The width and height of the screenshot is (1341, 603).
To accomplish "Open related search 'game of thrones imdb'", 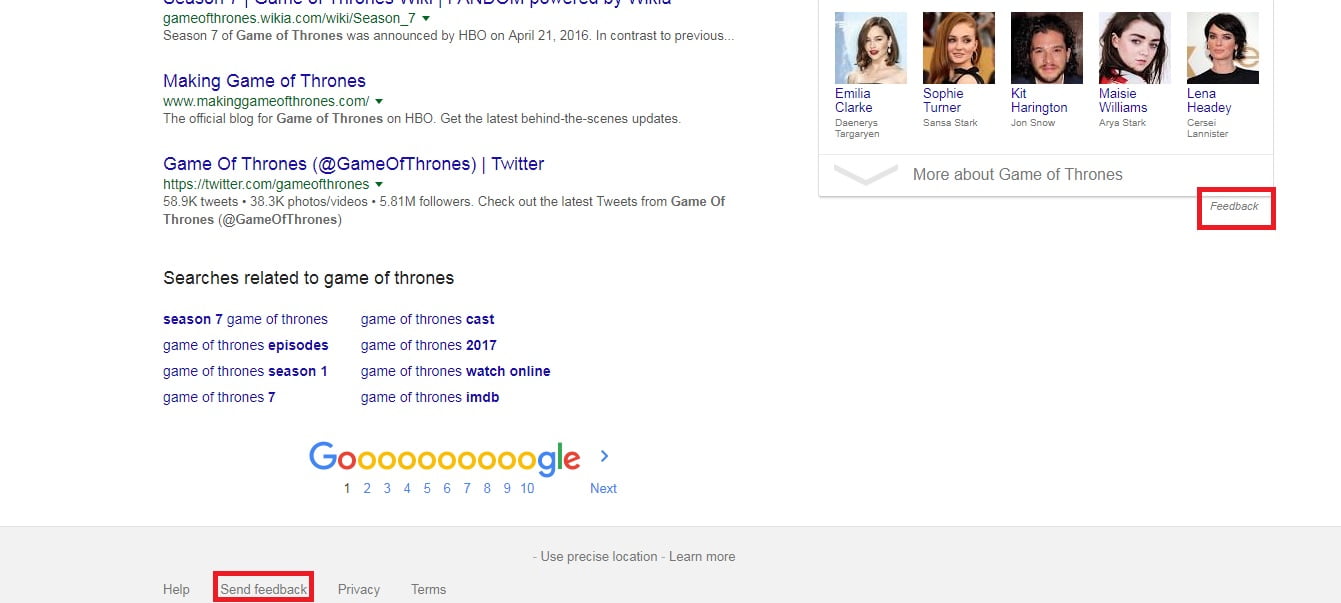I will pyautogui.click(x=429, y=397).
